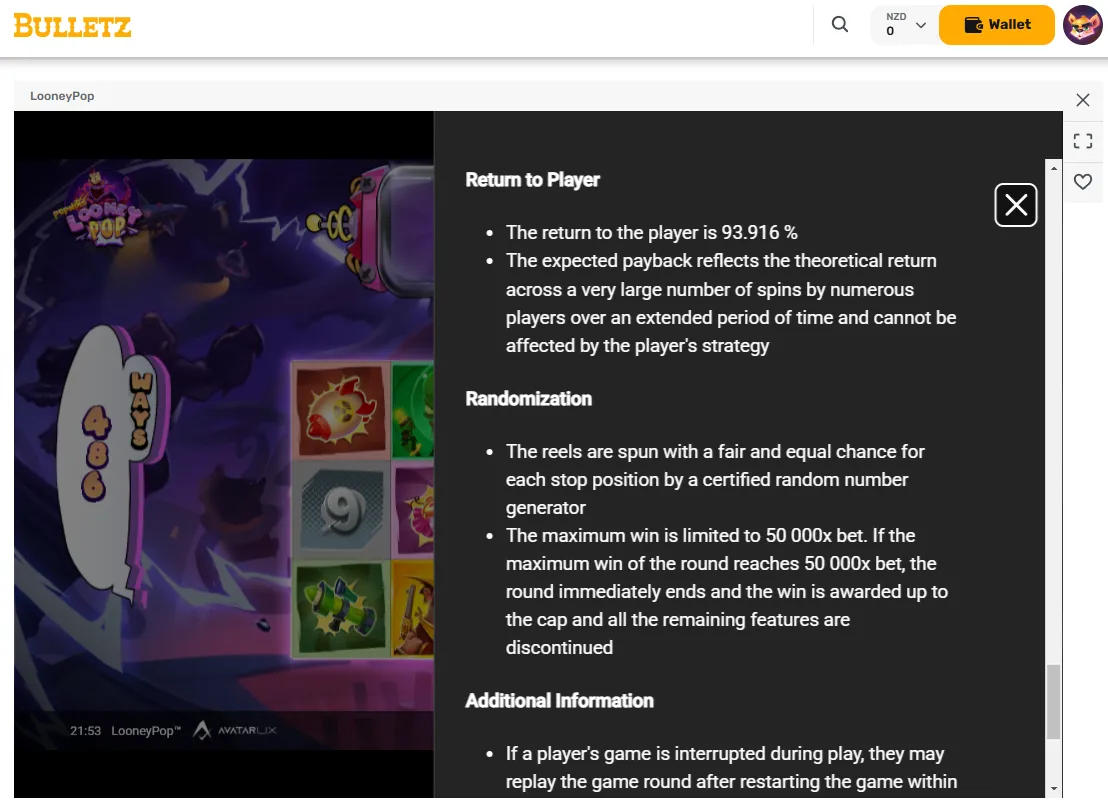Image resolution: width=1108 pixels, height=805 pixels.
Task: Click the LooneyPop title label above the game
Action: 62,96
